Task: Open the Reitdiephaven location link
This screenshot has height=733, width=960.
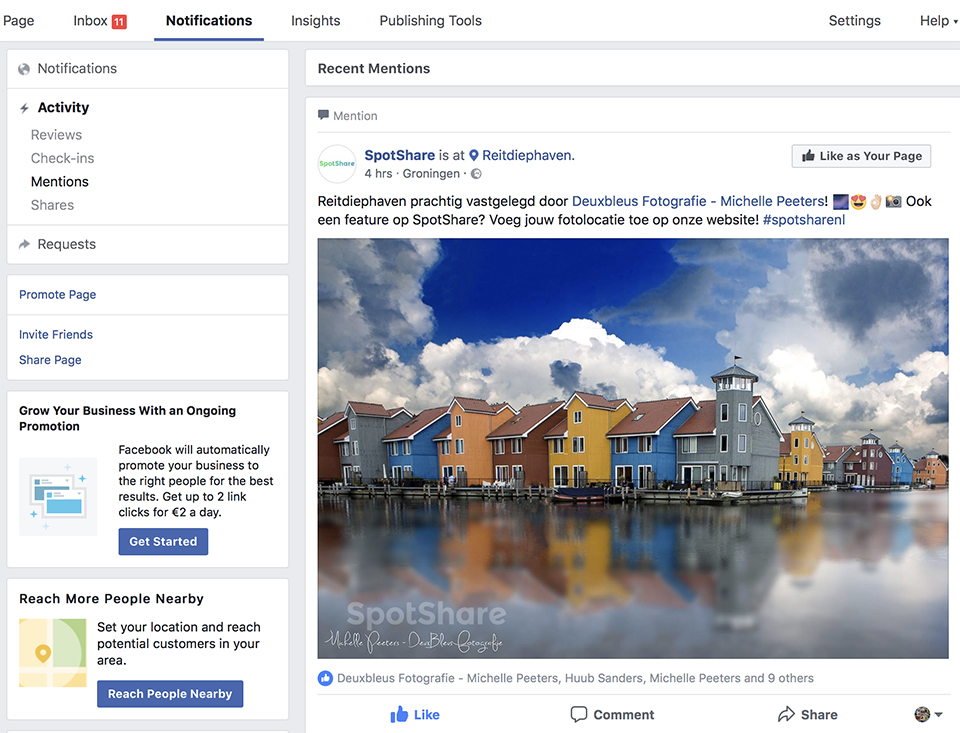Action: coord(528,156)
